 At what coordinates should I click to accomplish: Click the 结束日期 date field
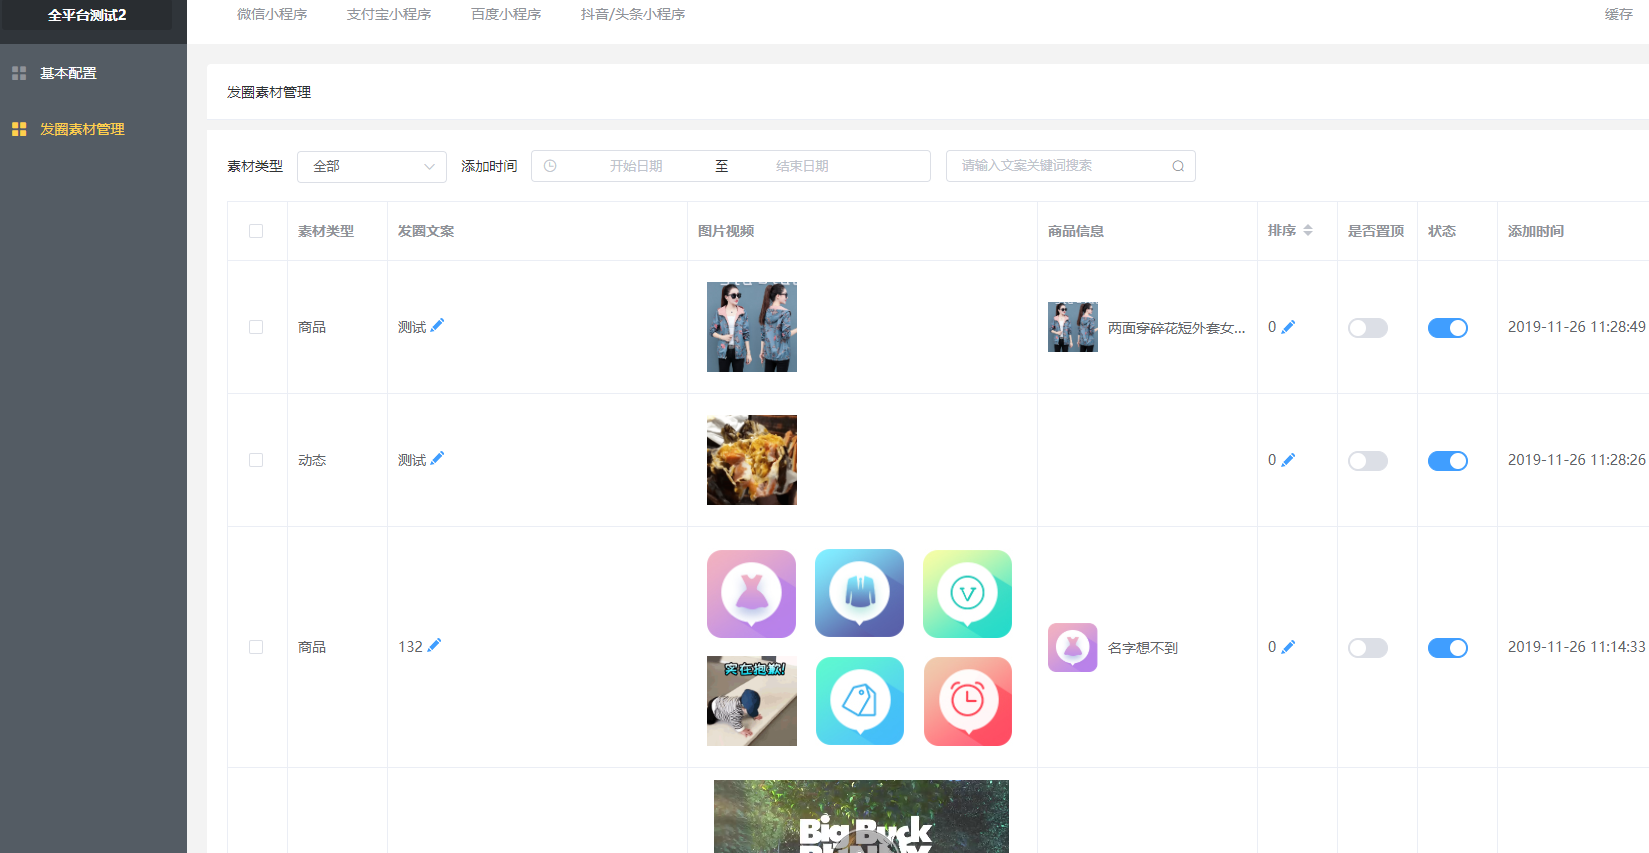[x=802, y=166]
